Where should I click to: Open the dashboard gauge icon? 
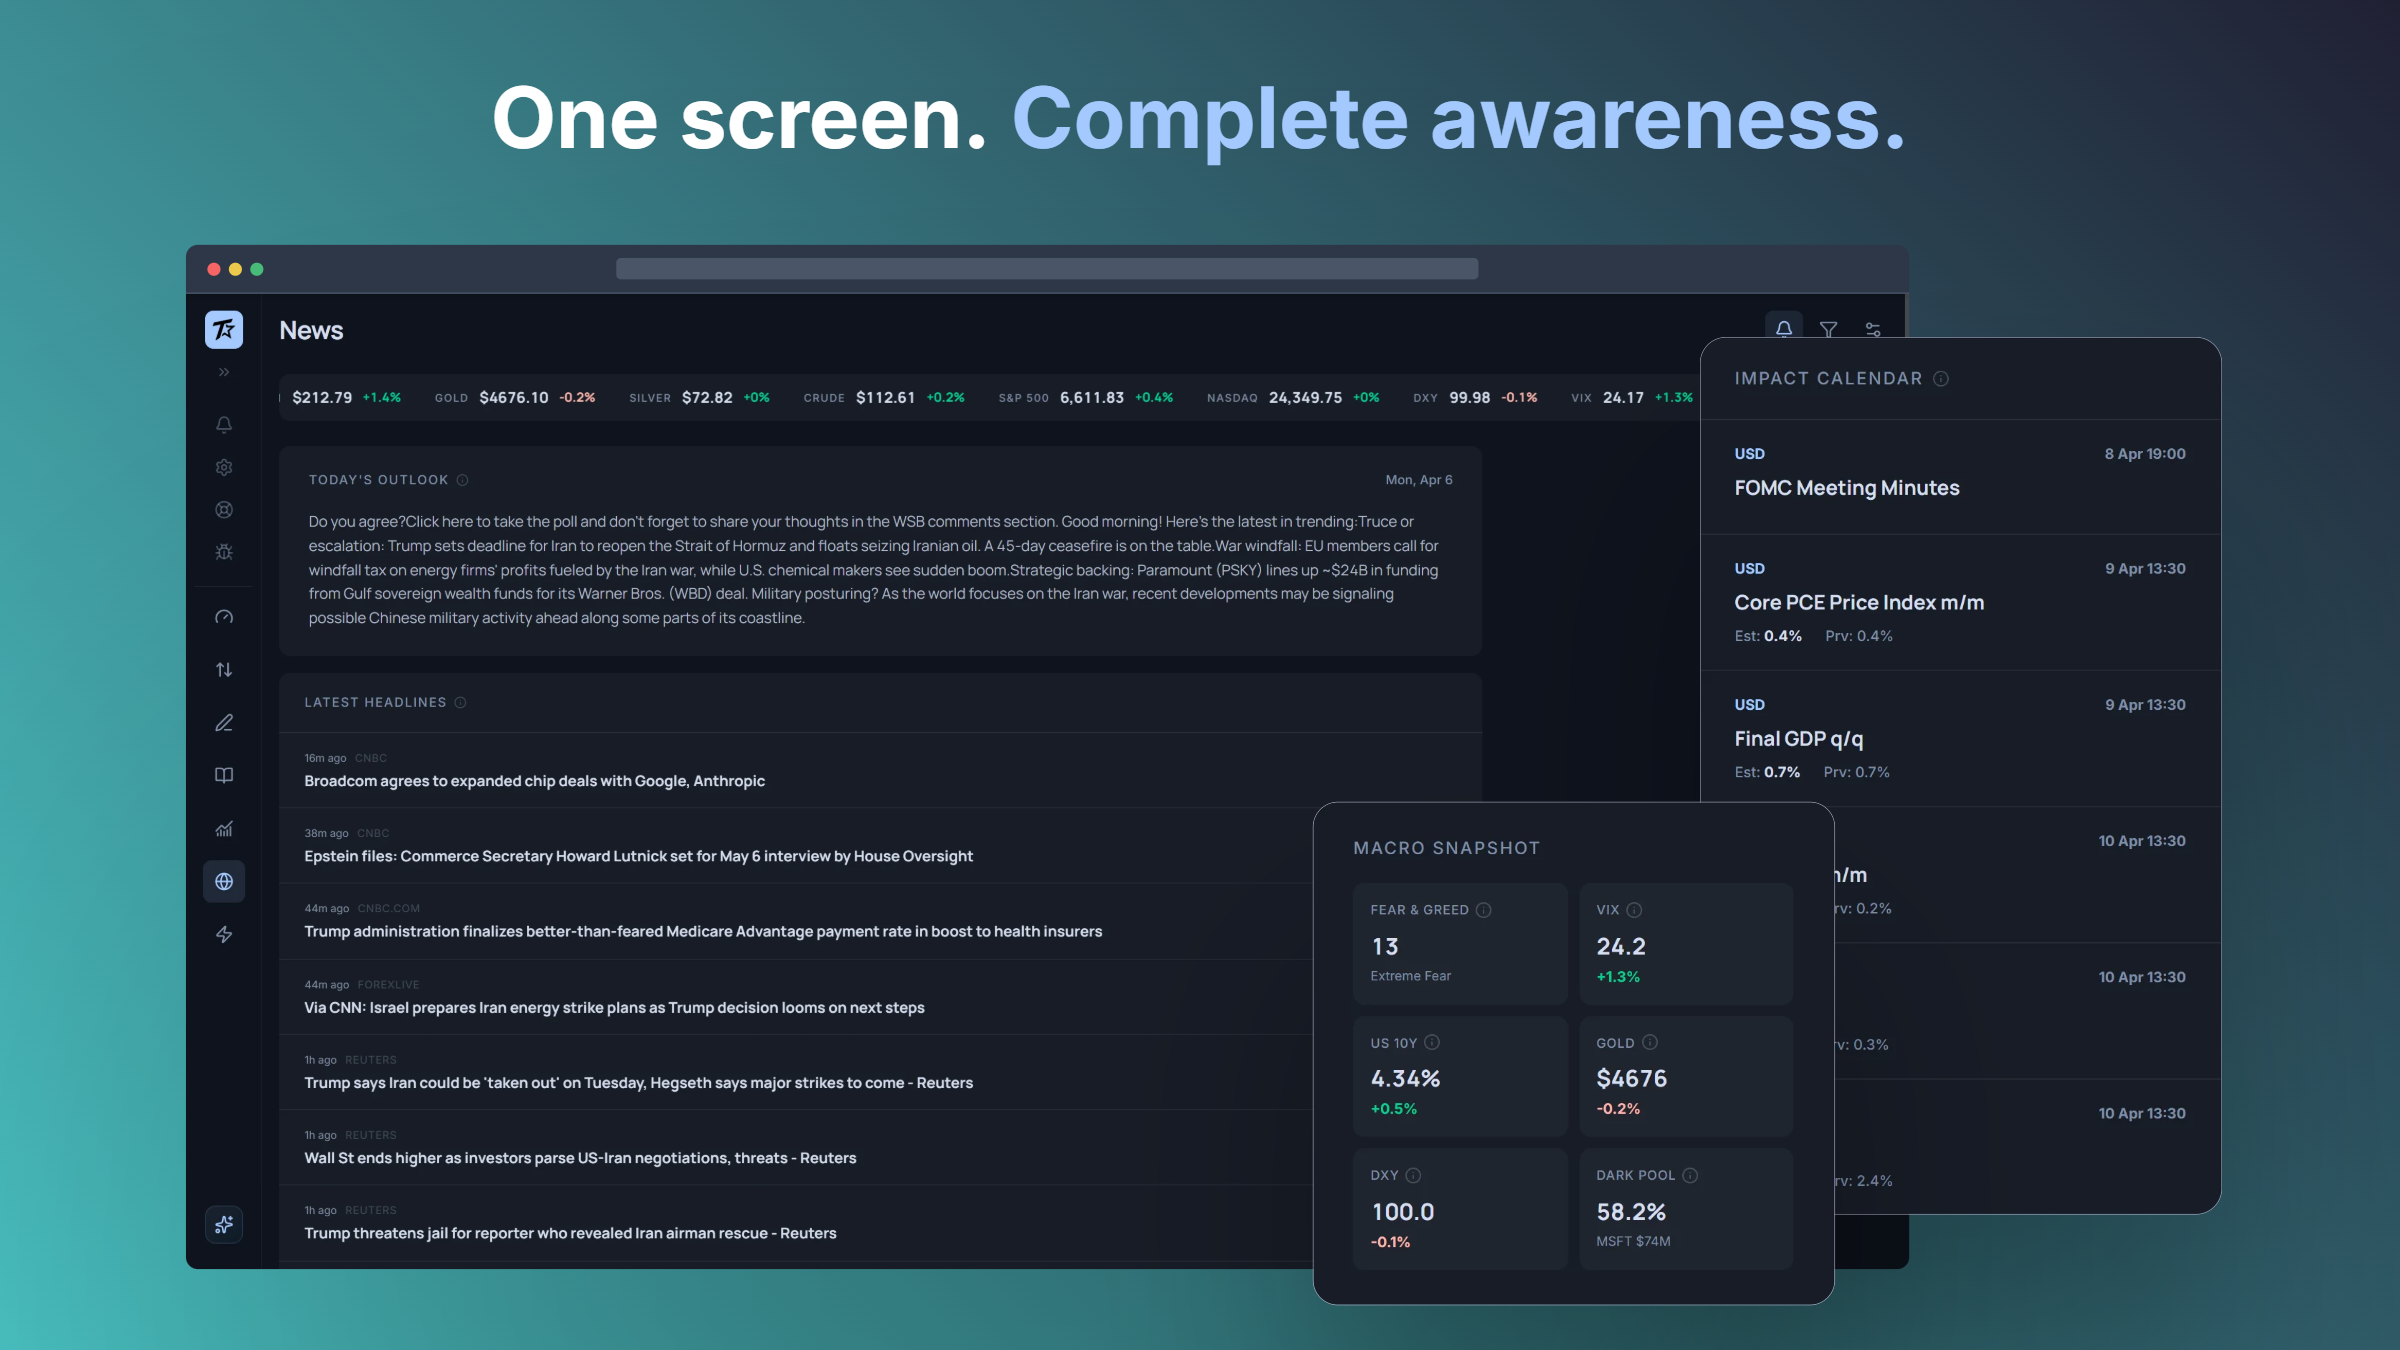(224, 617)
